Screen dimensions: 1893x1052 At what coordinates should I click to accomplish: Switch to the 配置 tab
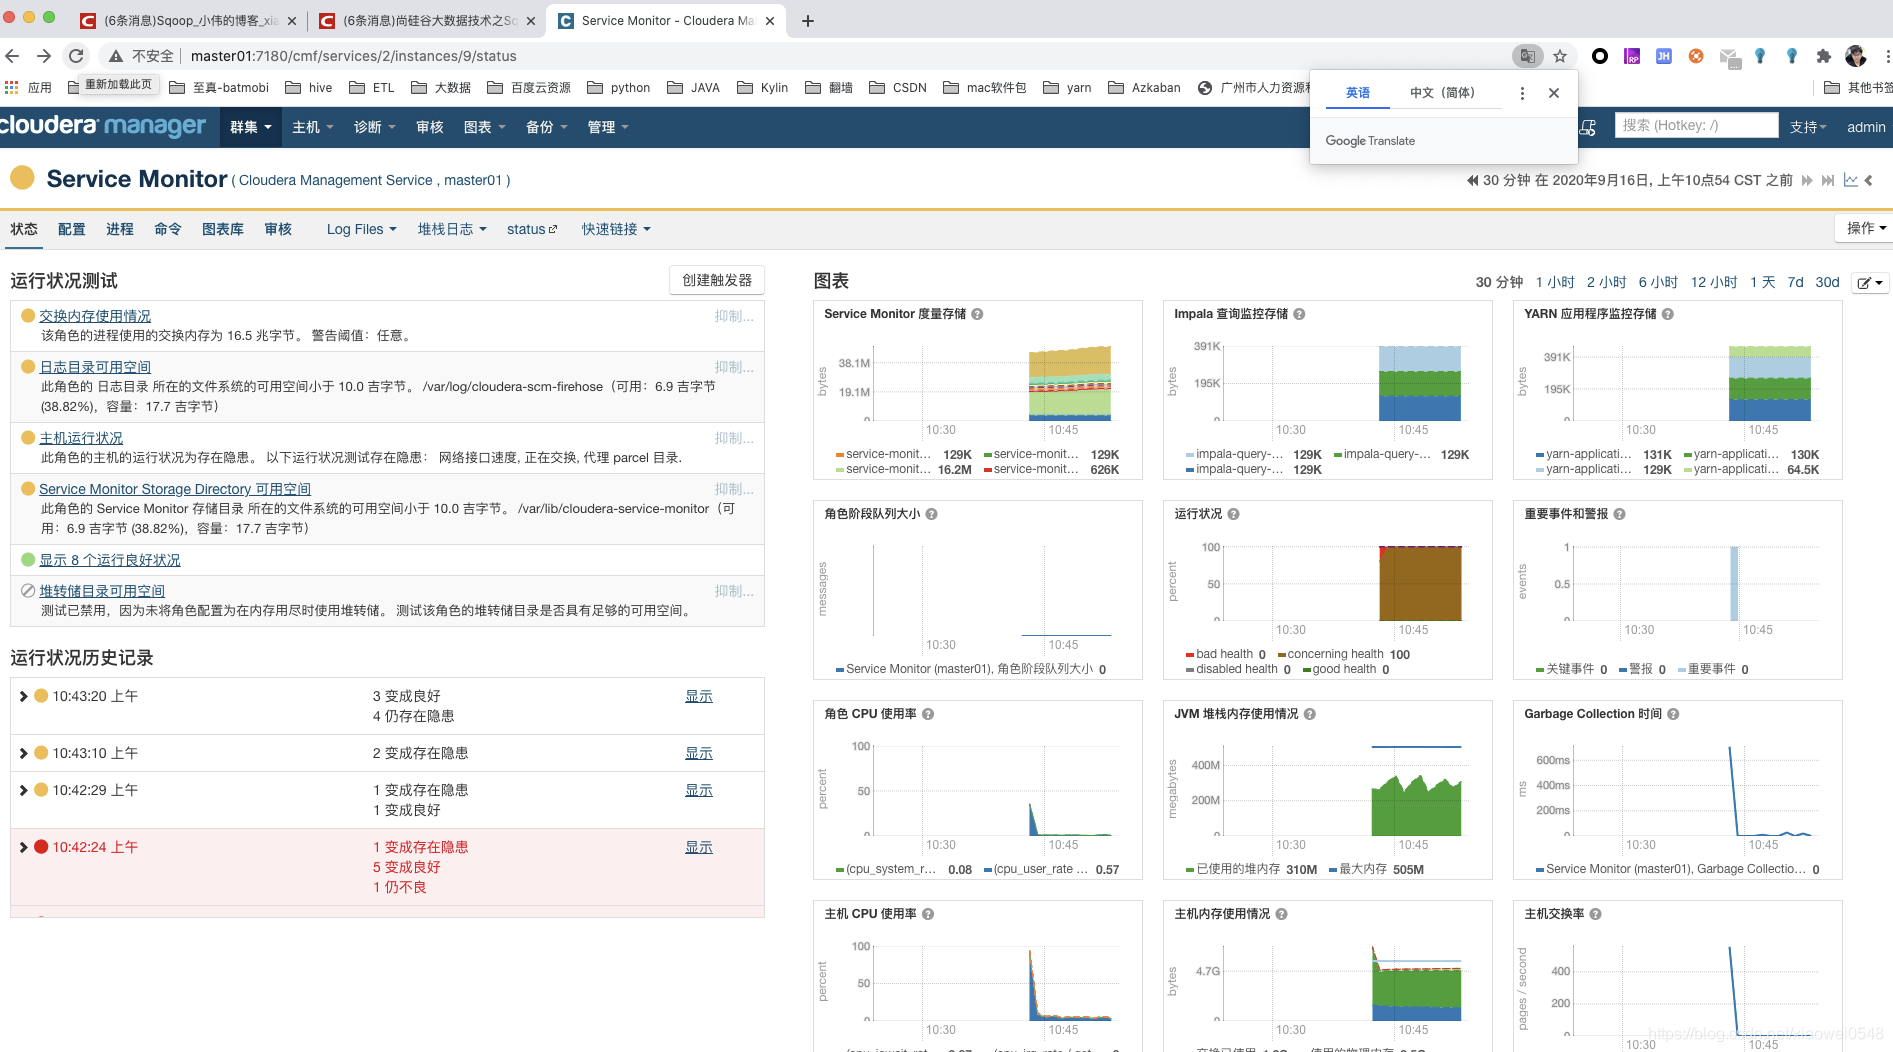(71, 229)
